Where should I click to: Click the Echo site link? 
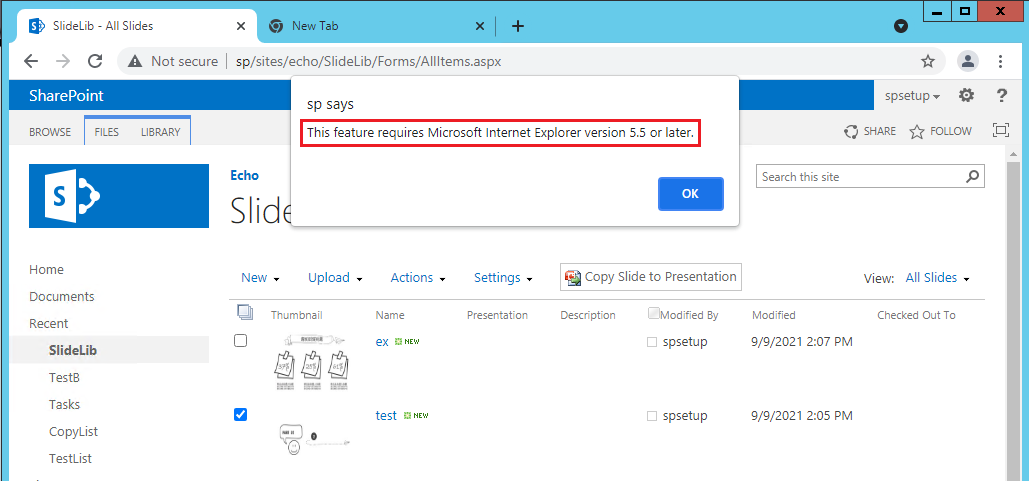coord(244,176)
